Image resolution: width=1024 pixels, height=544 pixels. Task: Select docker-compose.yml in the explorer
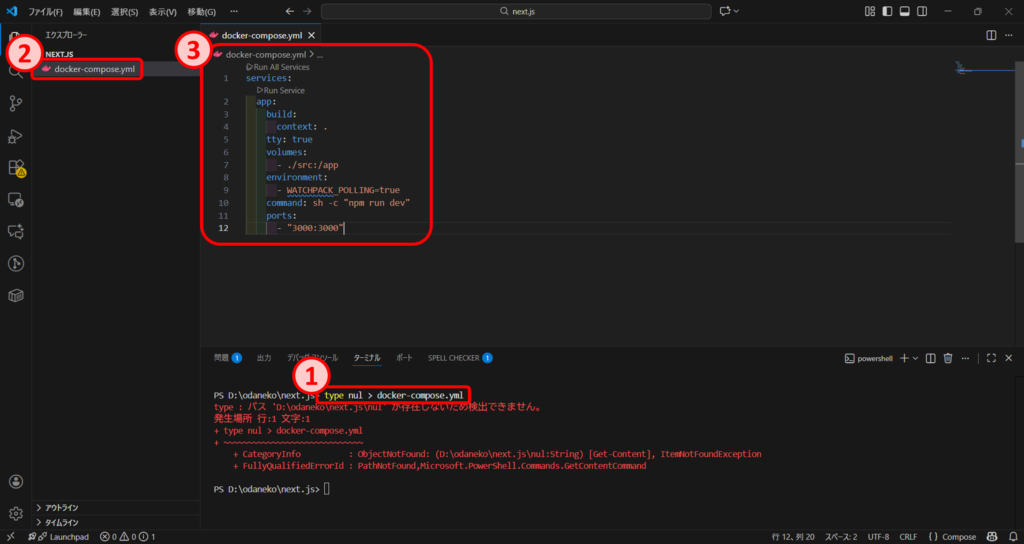point(94,69)
